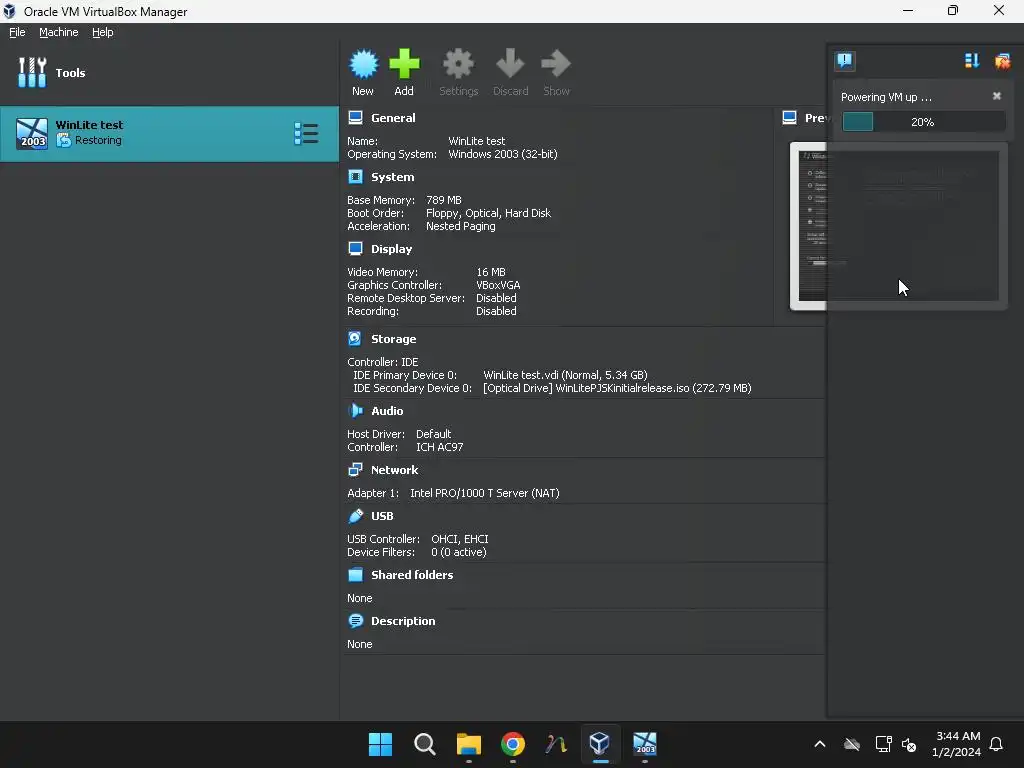The width and height of the screenshot is (1024, 768).
Task: Click the ICH AC97 audio controller value
Action: point(440,447)
